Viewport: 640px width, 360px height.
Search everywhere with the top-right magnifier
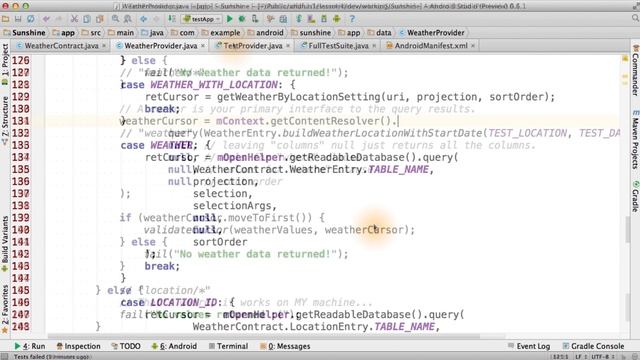click(635, 18)
